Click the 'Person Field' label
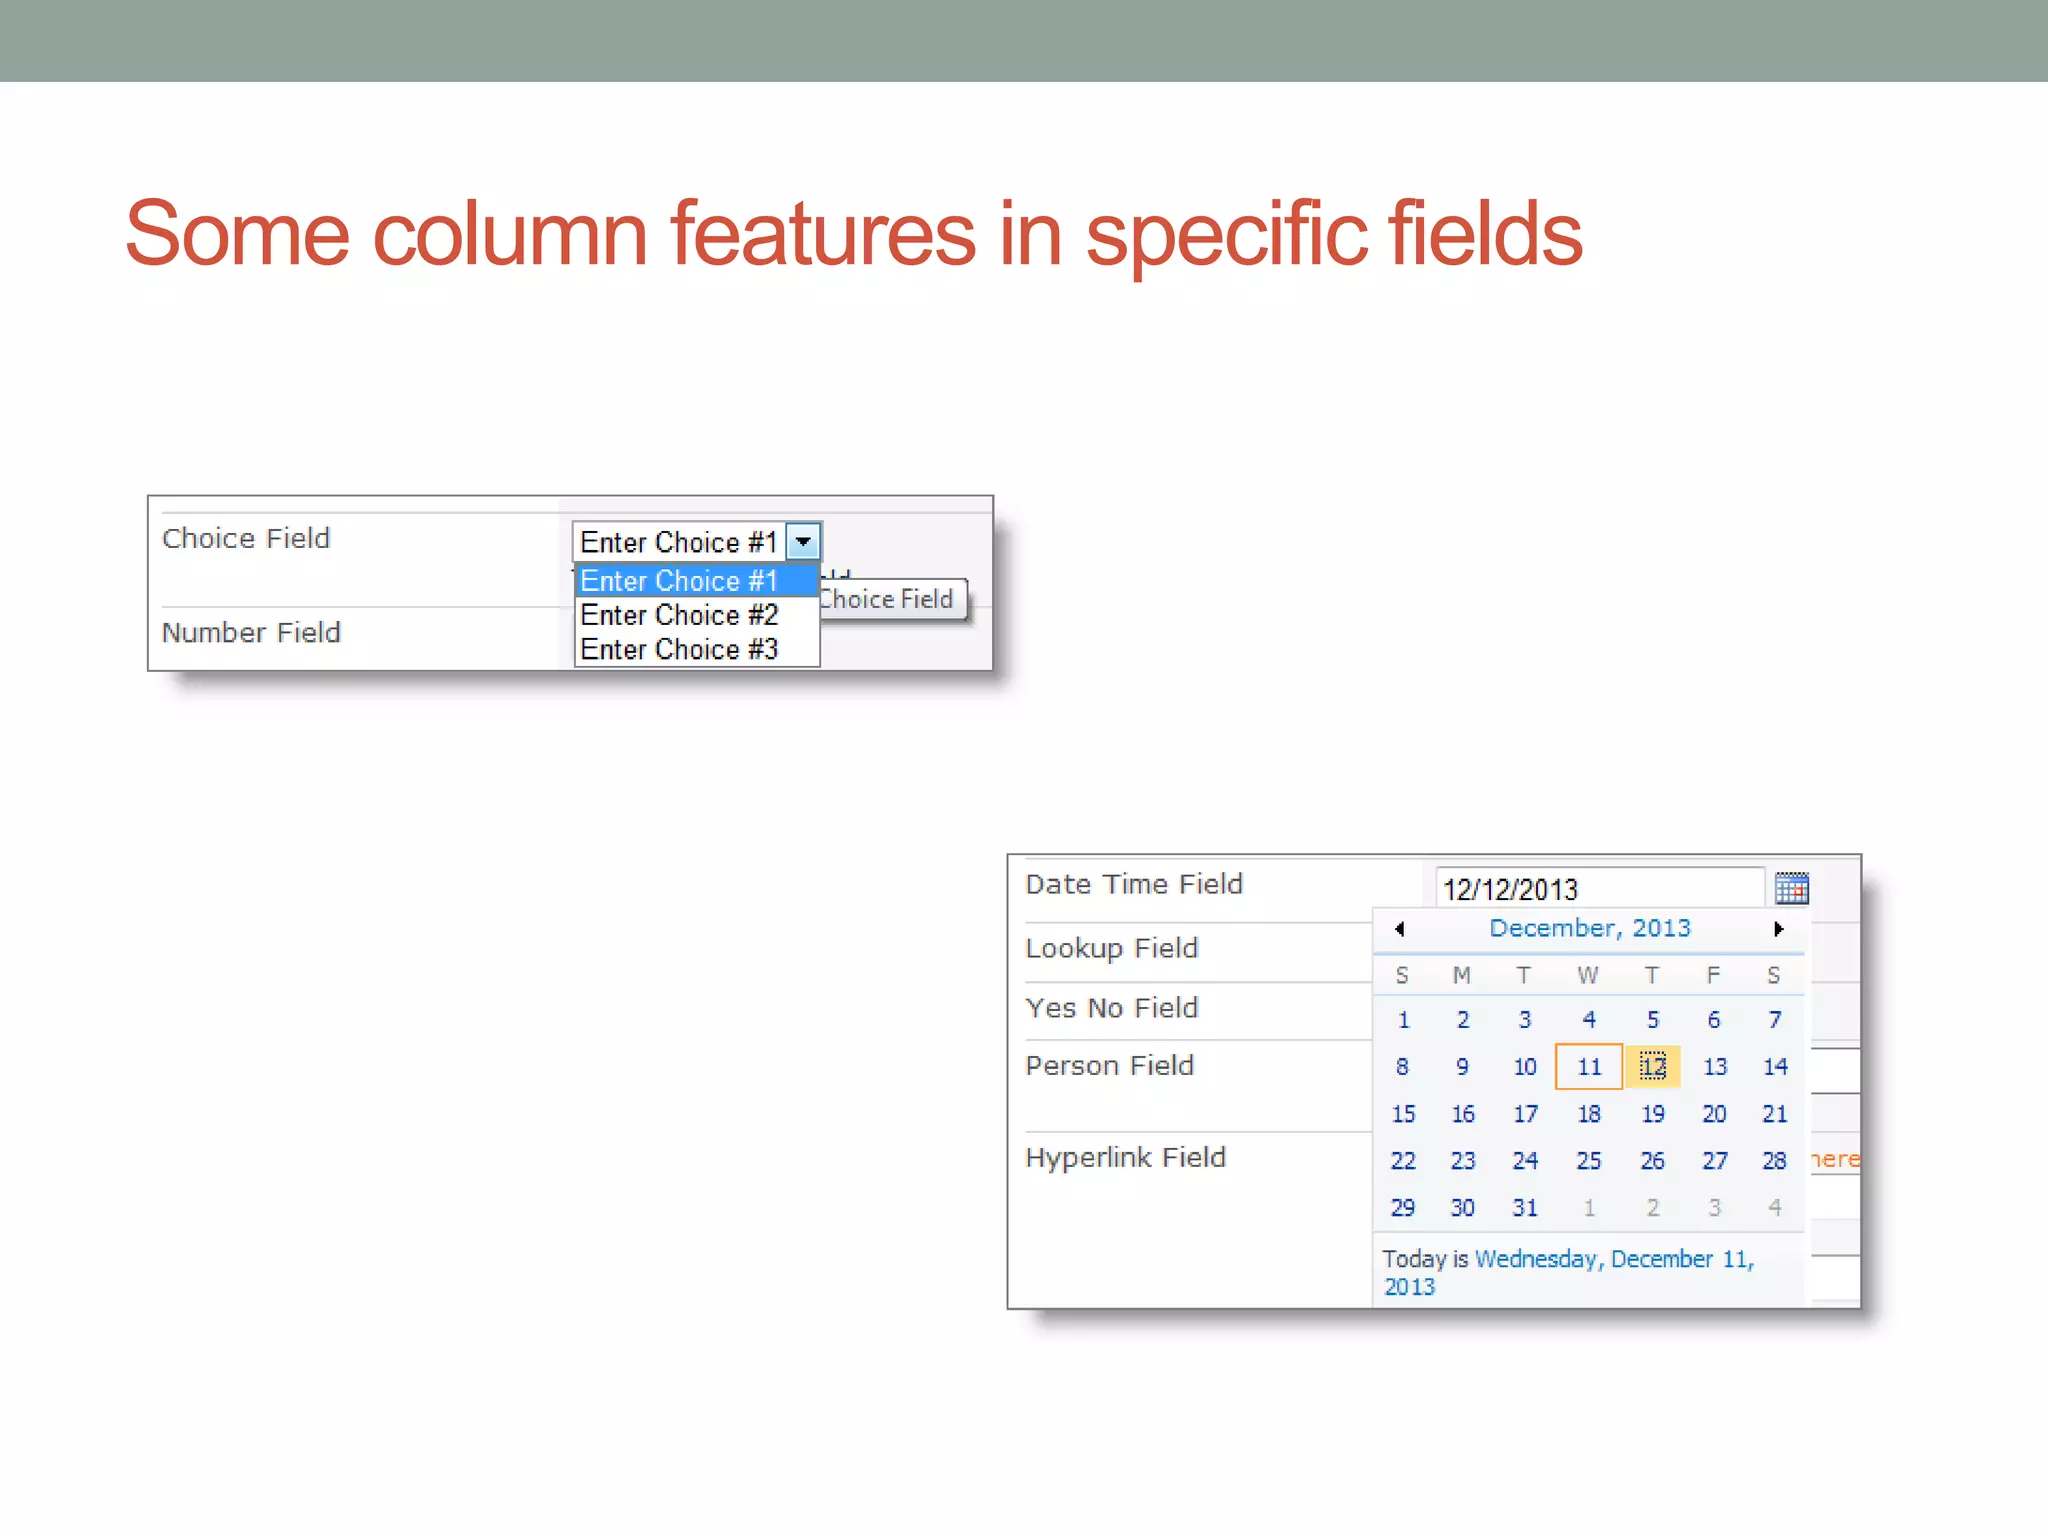Image resolution: width=2048 pixels, height=1536 pixels. (x=1110, y=1065)
